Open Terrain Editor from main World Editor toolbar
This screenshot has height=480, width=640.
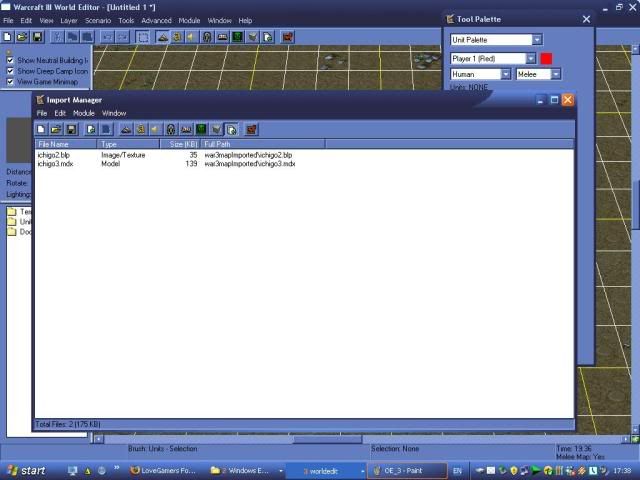pos(162,37)
